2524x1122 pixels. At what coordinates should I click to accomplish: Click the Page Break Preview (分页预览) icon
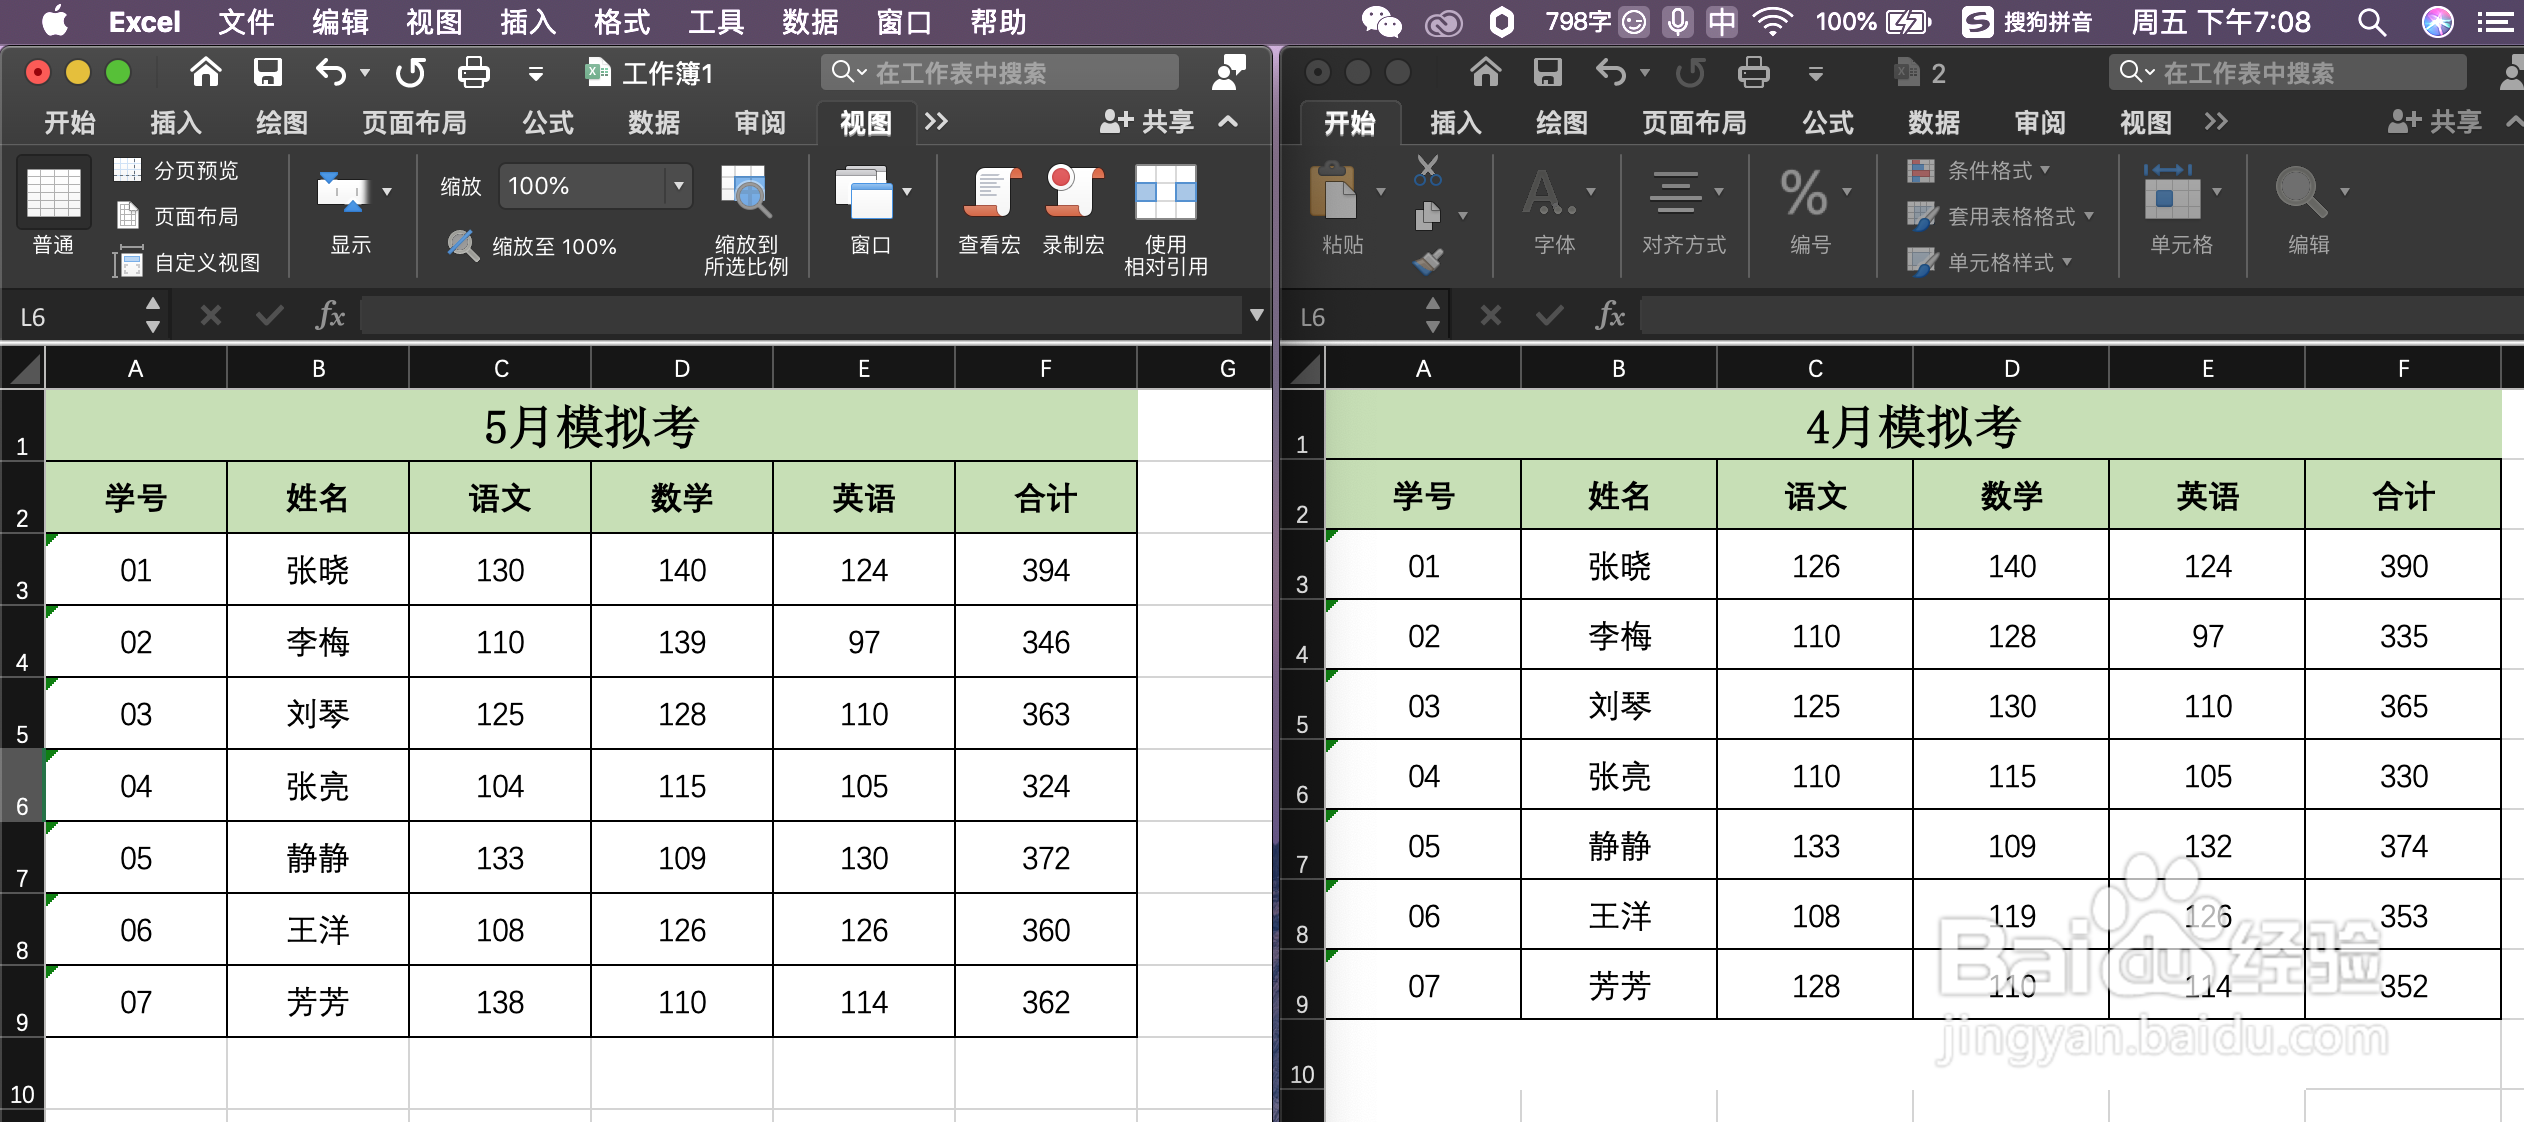click(127, 170)
